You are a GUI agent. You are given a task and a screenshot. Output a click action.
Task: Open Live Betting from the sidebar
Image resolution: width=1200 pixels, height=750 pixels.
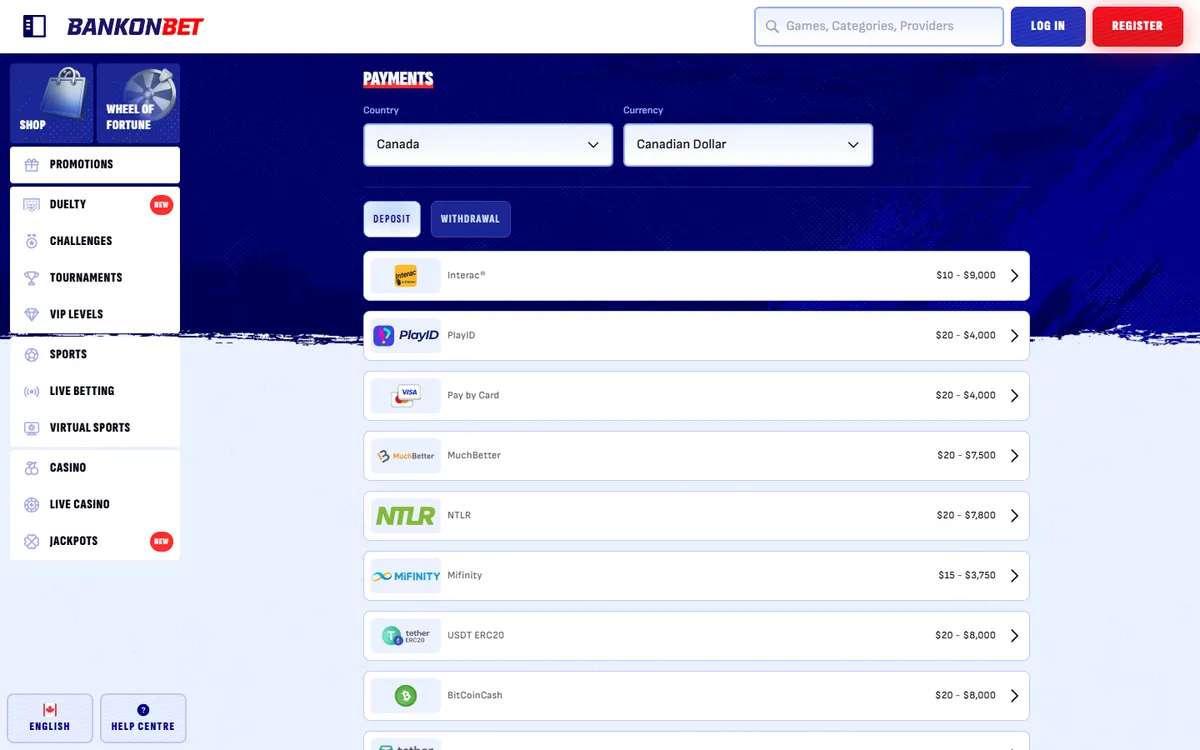(95, 391)
